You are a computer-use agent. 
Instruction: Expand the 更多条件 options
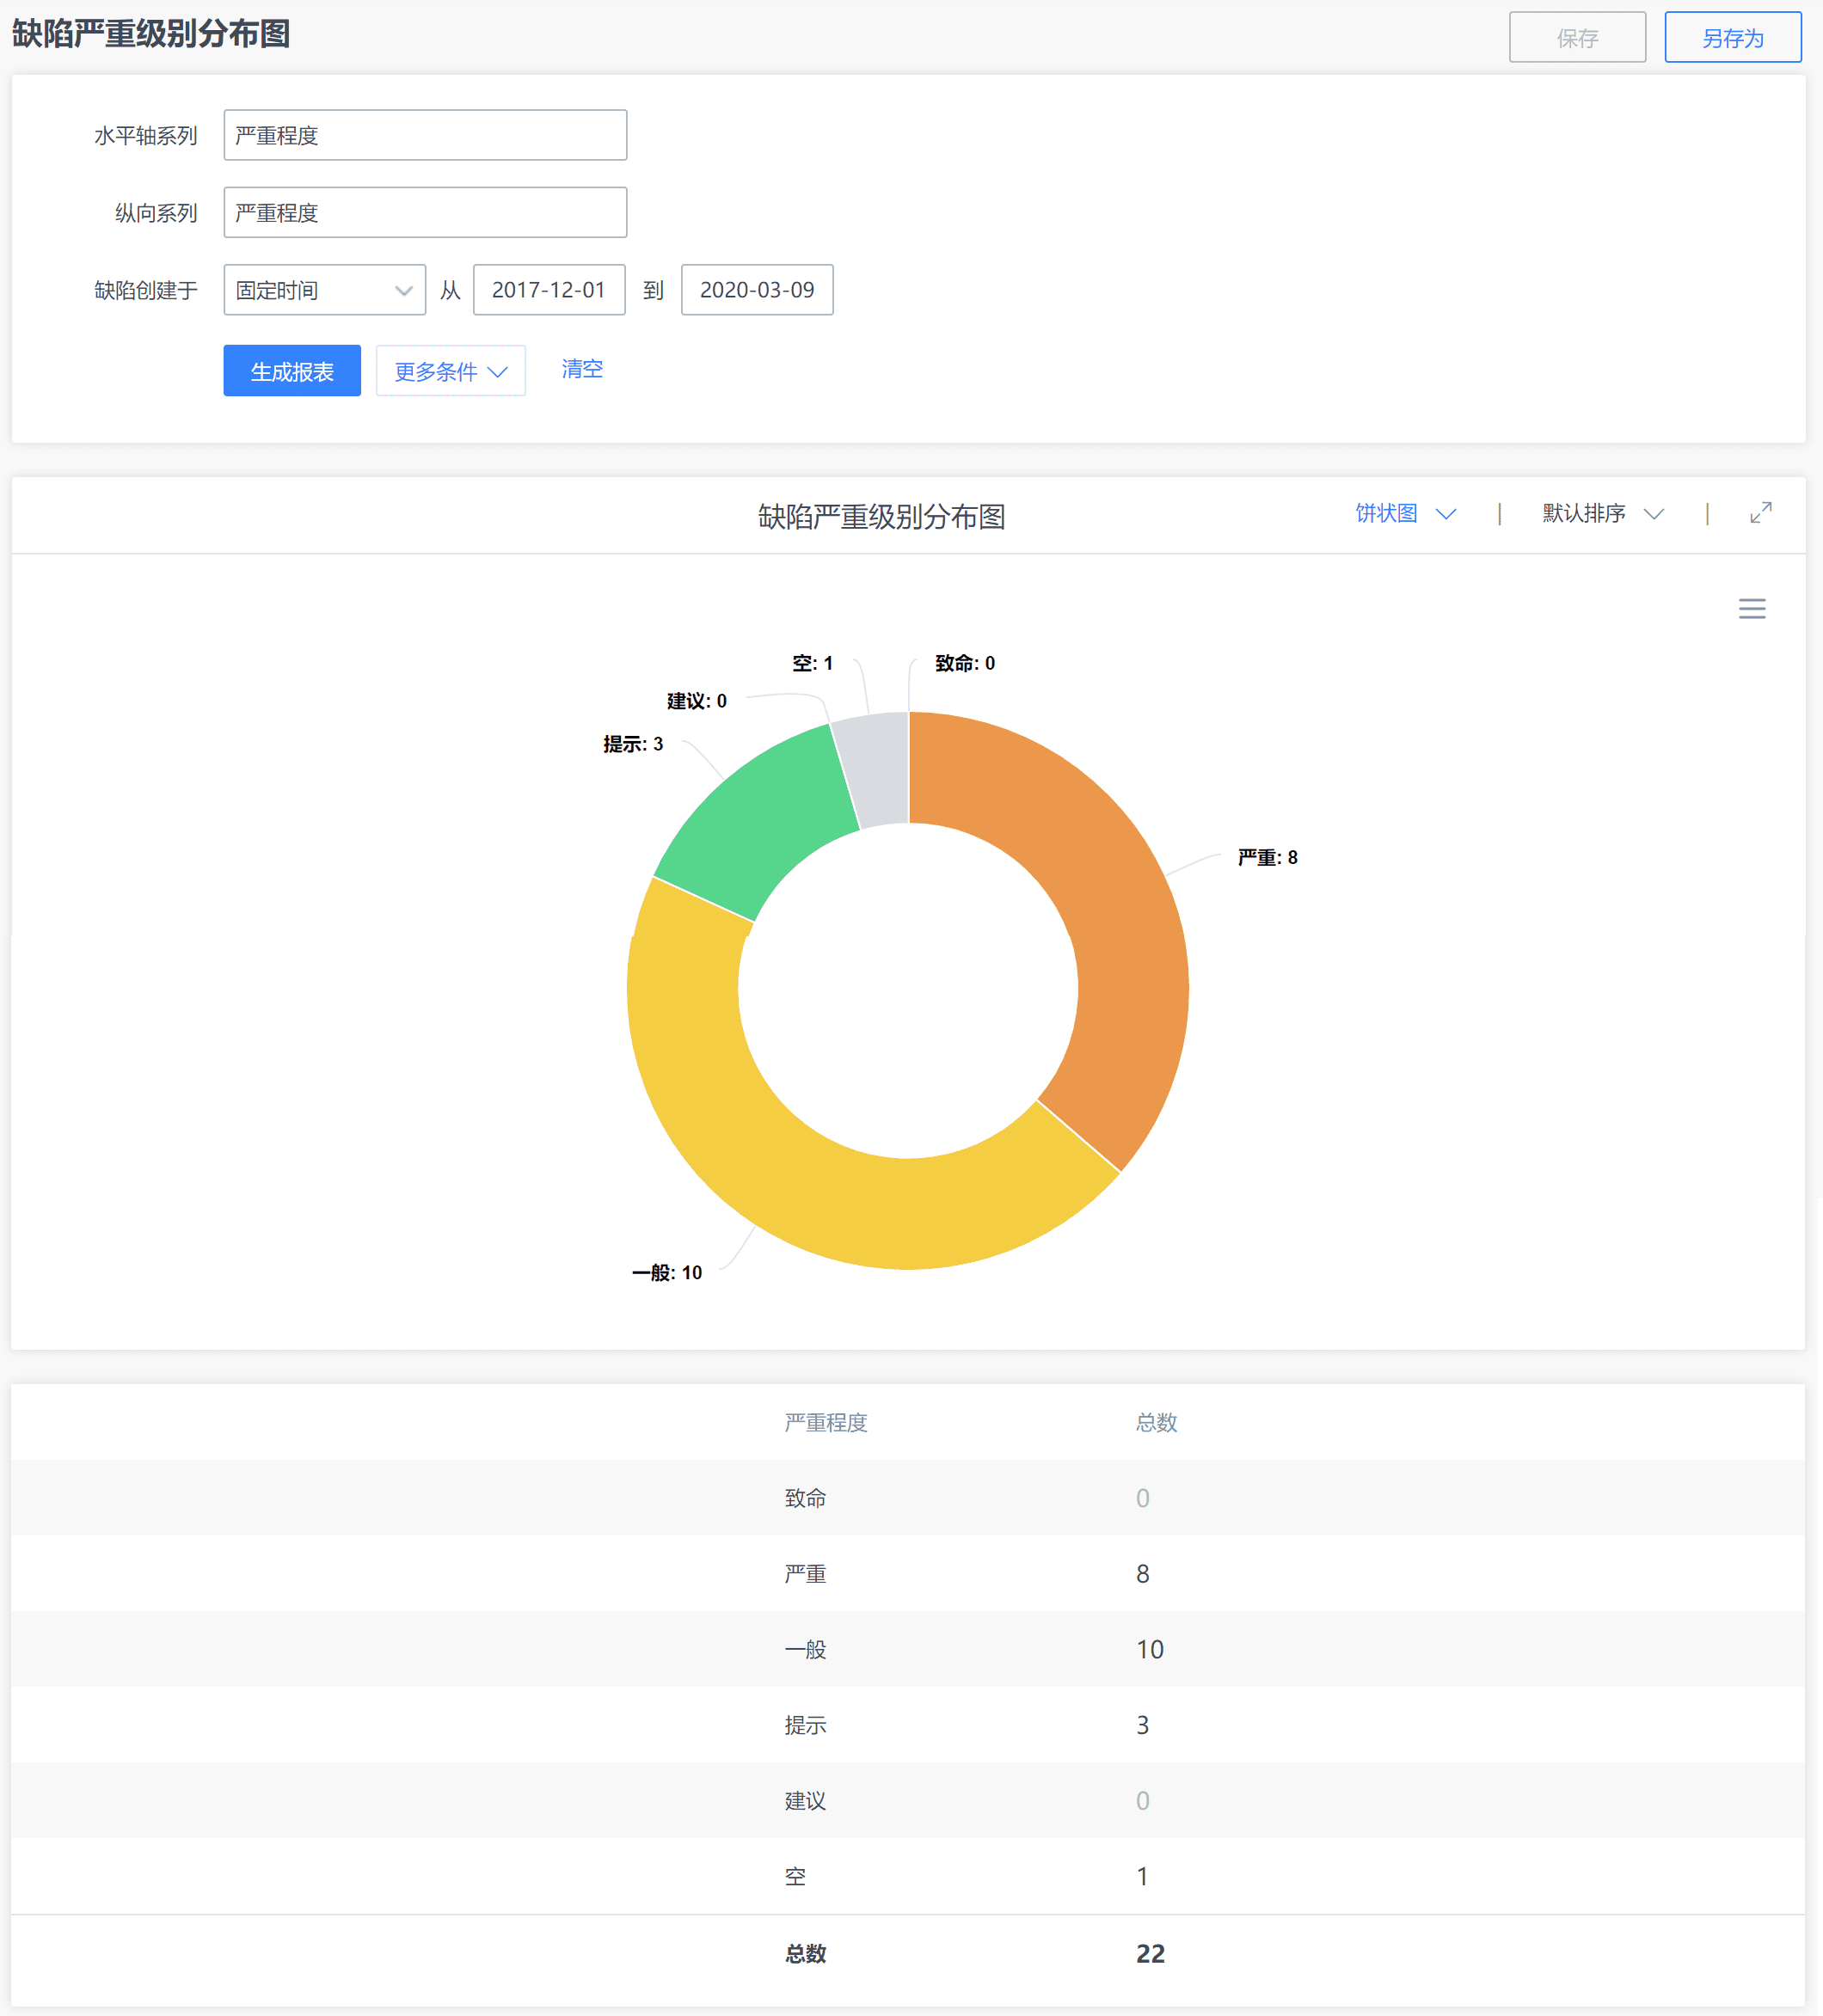(x=451, y=371)
